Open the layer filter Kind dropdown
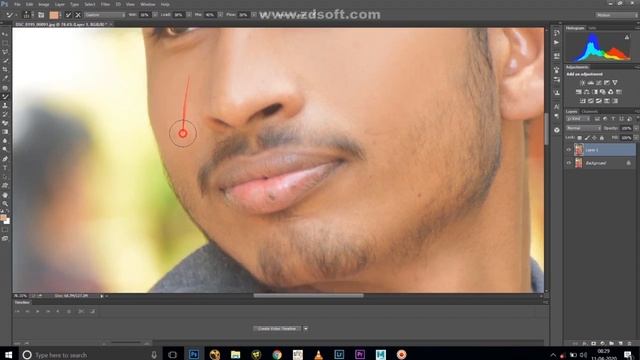Viewport: 640px width, 360px height. 578,119
